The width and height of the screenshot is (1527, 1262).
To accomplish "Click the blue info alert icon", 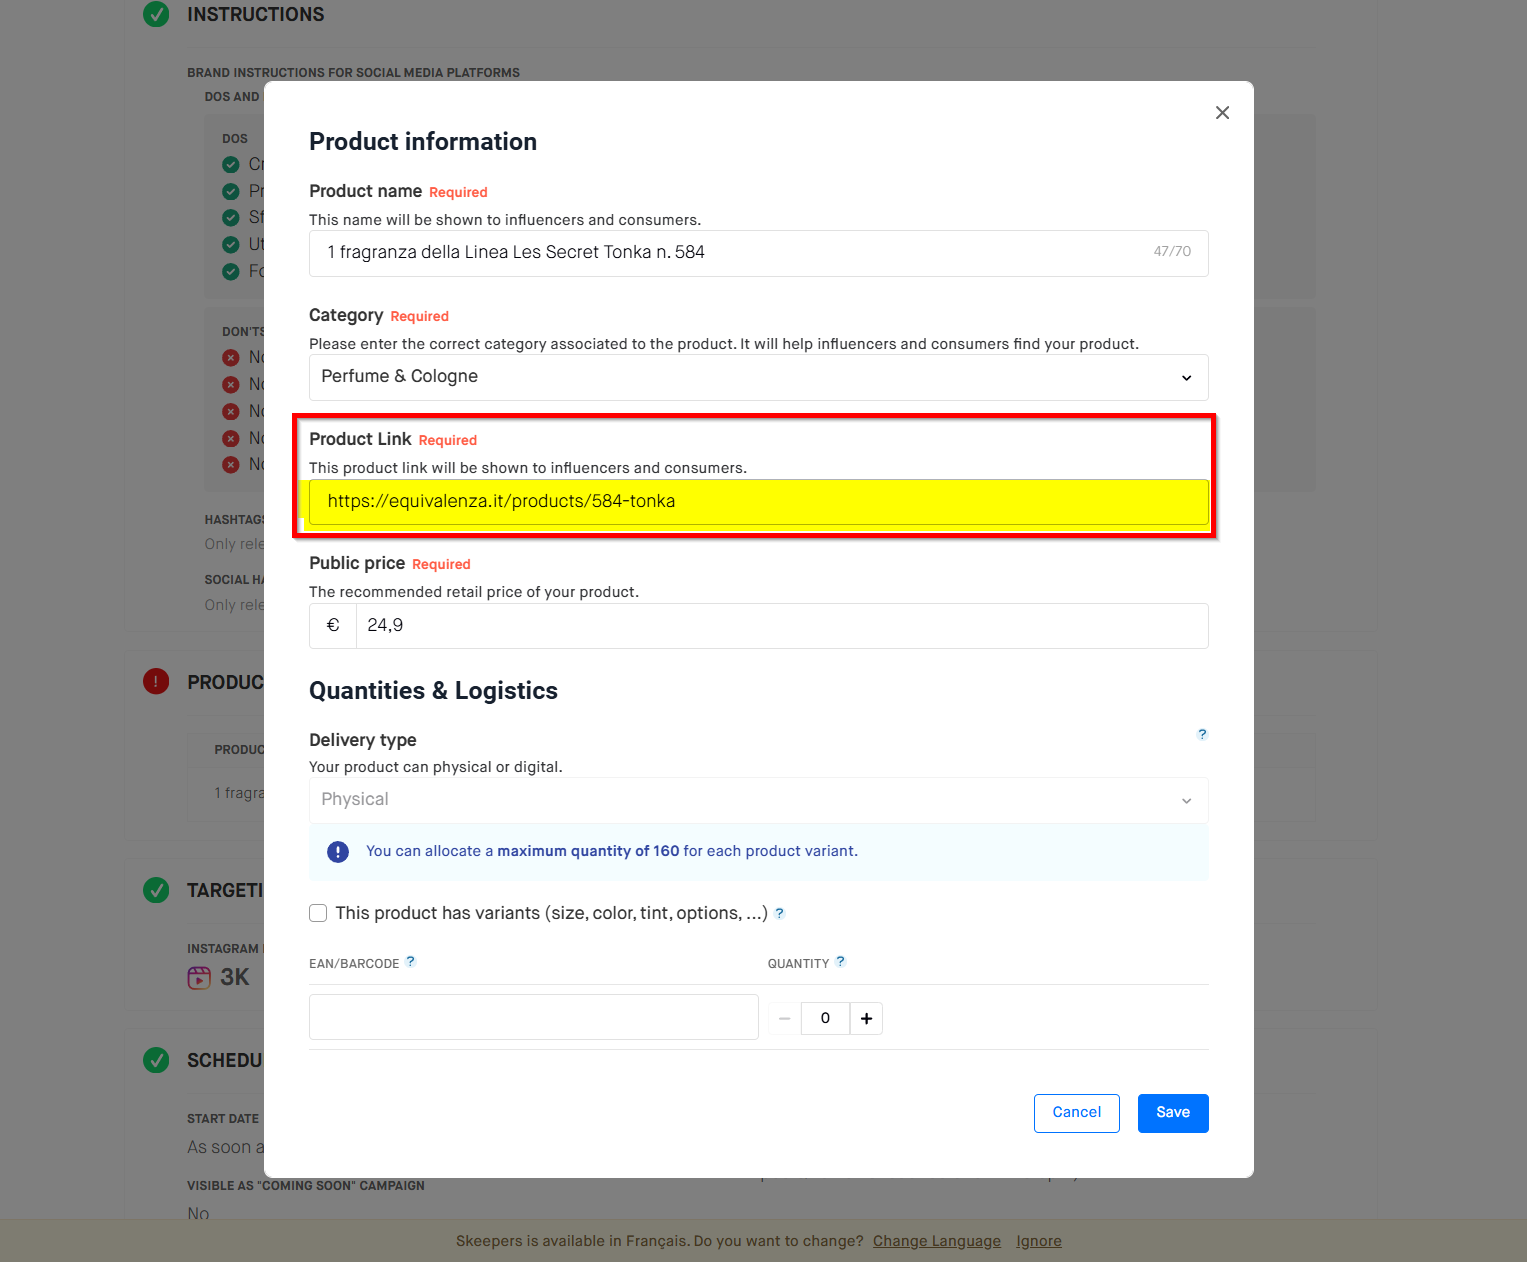I will pyautogui.click(x=338, y=852).
